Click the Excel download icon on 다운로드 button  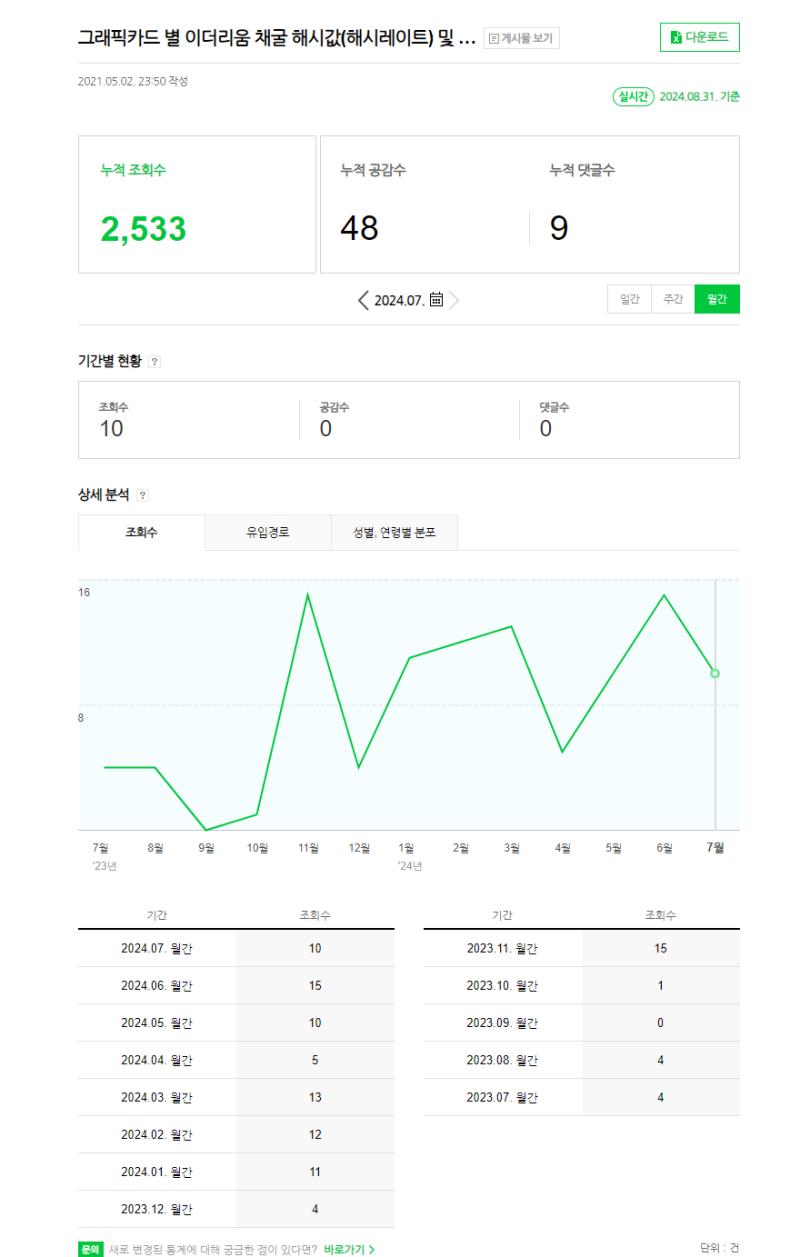click(675, 37)
